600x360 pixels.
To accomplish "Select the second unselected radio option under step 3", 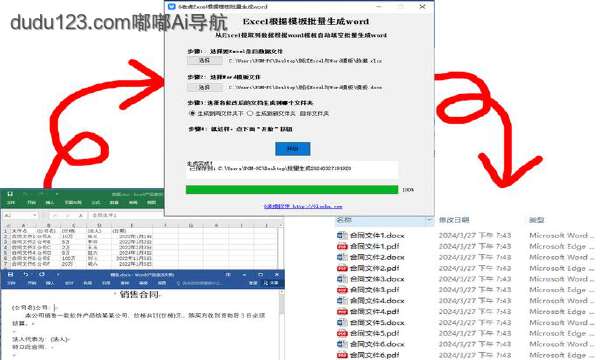I will pos(250,114).
